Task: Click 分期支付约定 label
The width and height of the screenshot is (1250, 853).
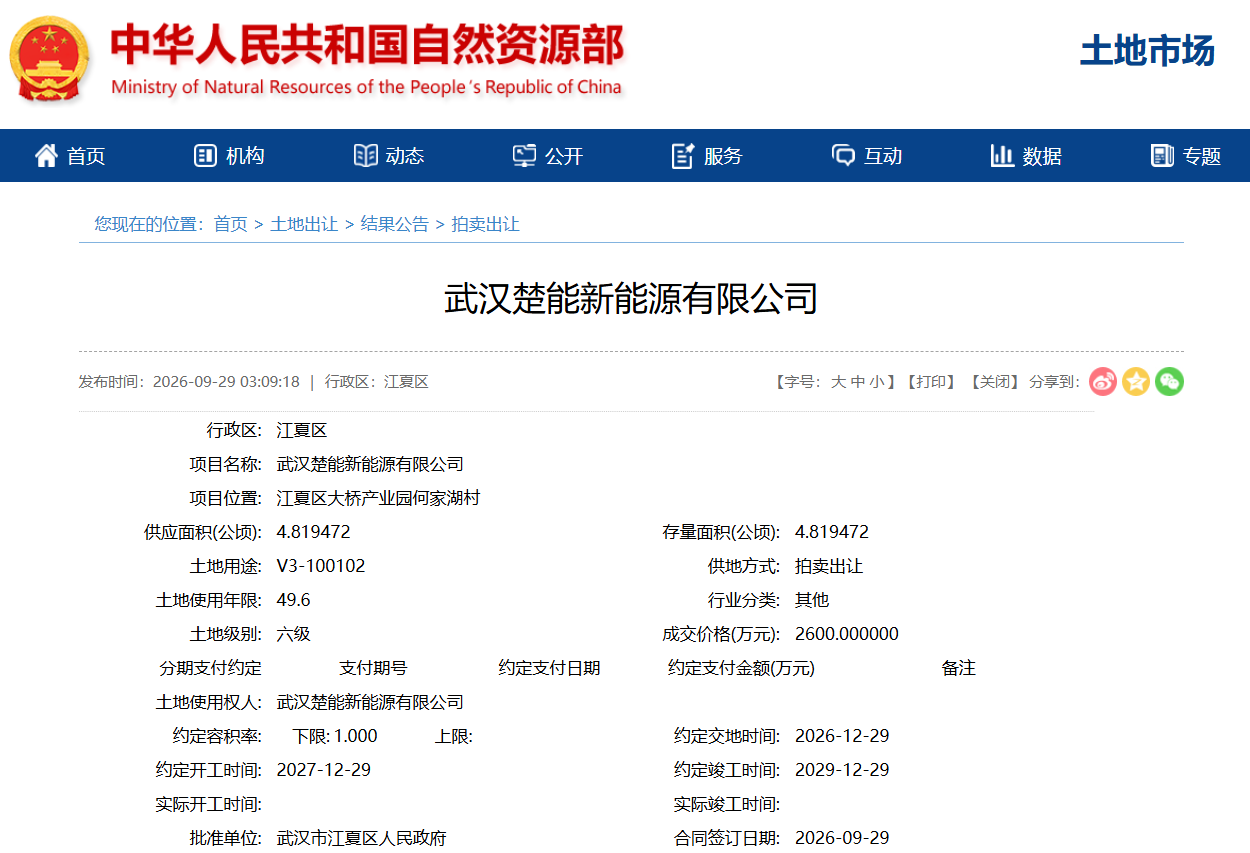Action: [210, 668]
